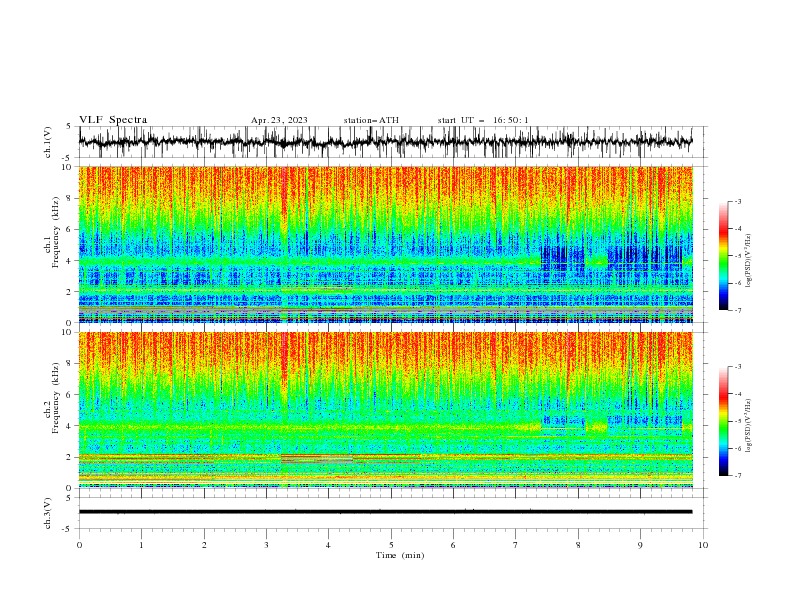Click the '-5' tick on ch.1 colorbar
792x612 pixels.
pos(737,256)
